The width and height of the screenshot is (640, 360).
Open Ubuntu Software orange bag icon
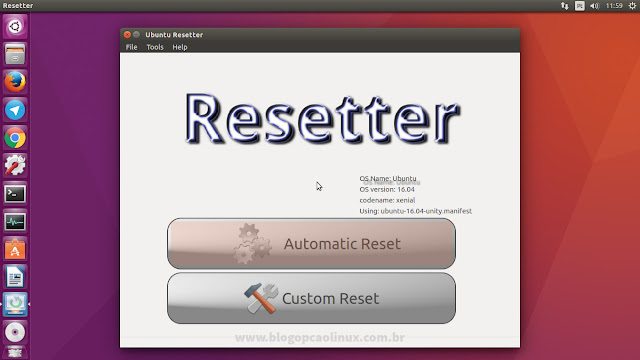coord(15,249)
